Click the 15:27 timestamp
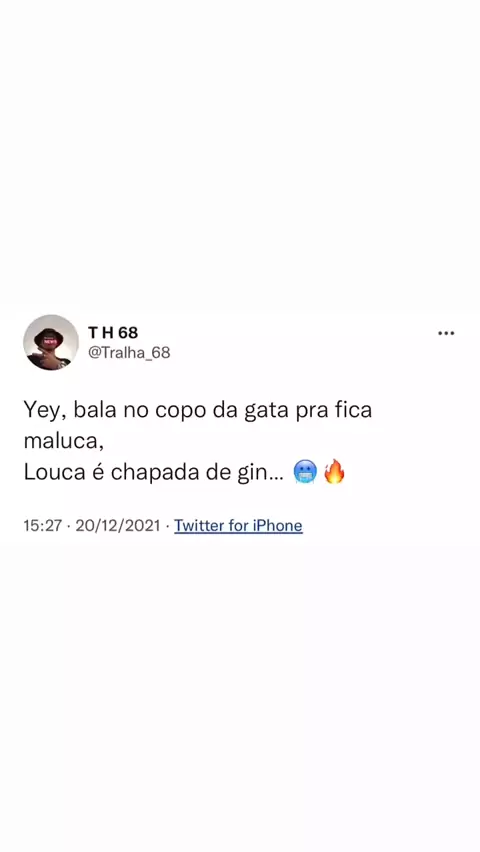 tap(42, 525)
